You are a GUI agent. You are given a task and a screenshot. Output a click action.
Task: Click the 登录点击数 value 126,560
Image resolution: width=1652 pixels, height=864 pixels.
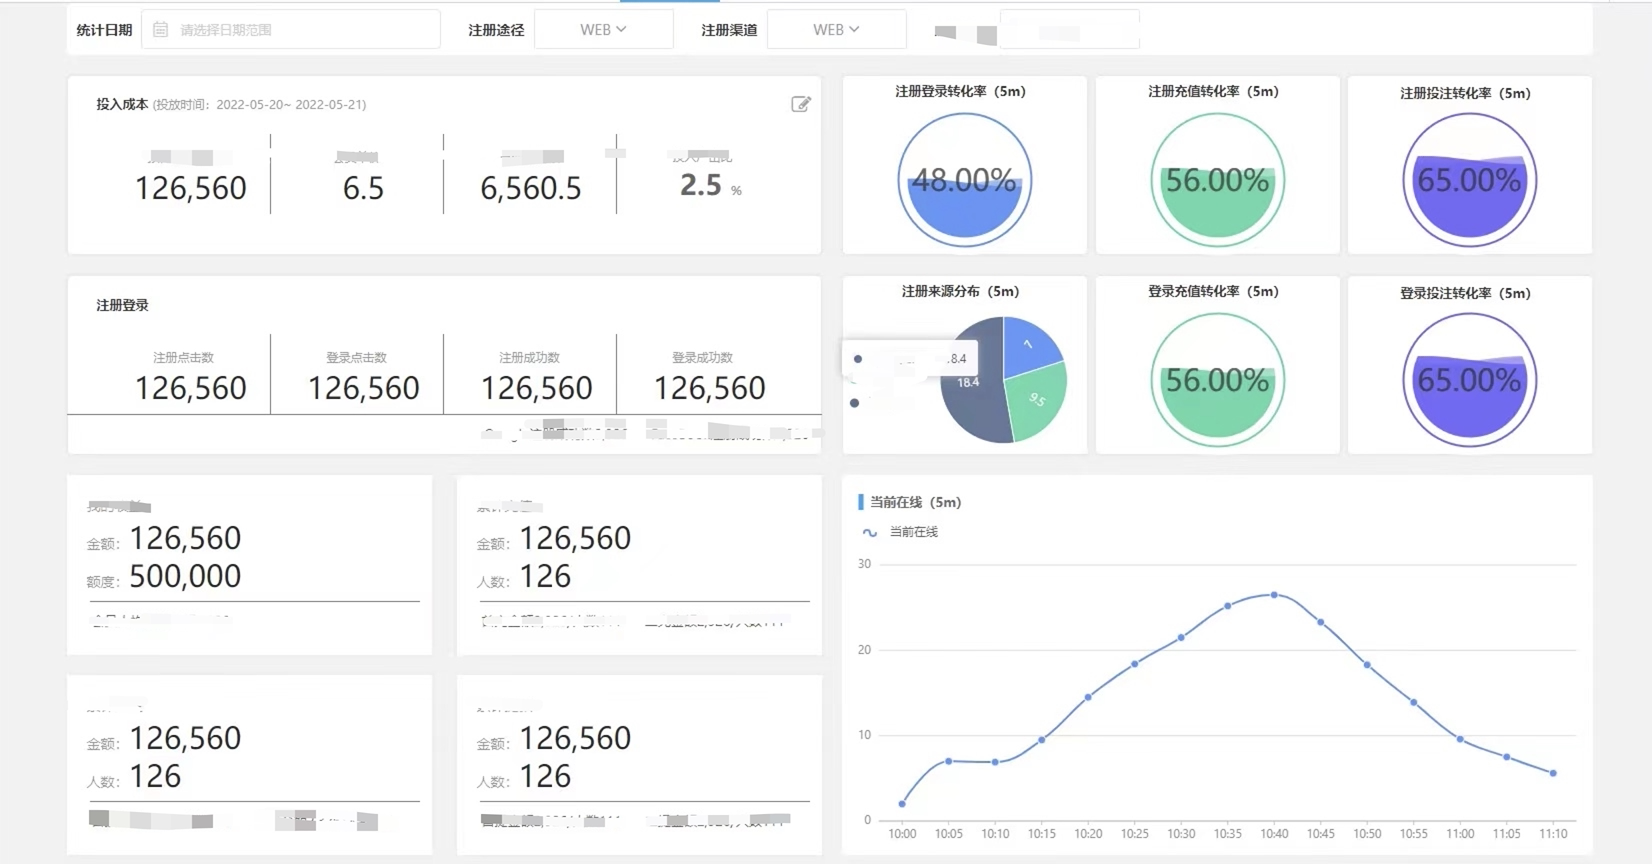(364, 388)
